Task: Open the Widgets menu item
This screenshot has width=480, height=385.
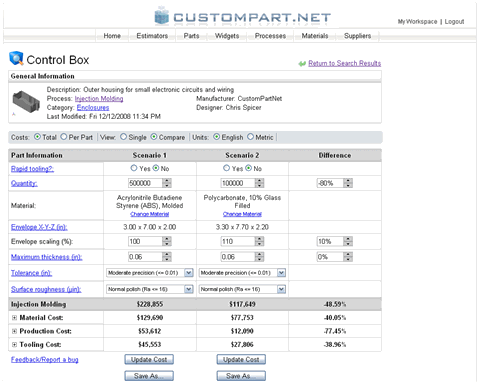Action: [227, 36]
